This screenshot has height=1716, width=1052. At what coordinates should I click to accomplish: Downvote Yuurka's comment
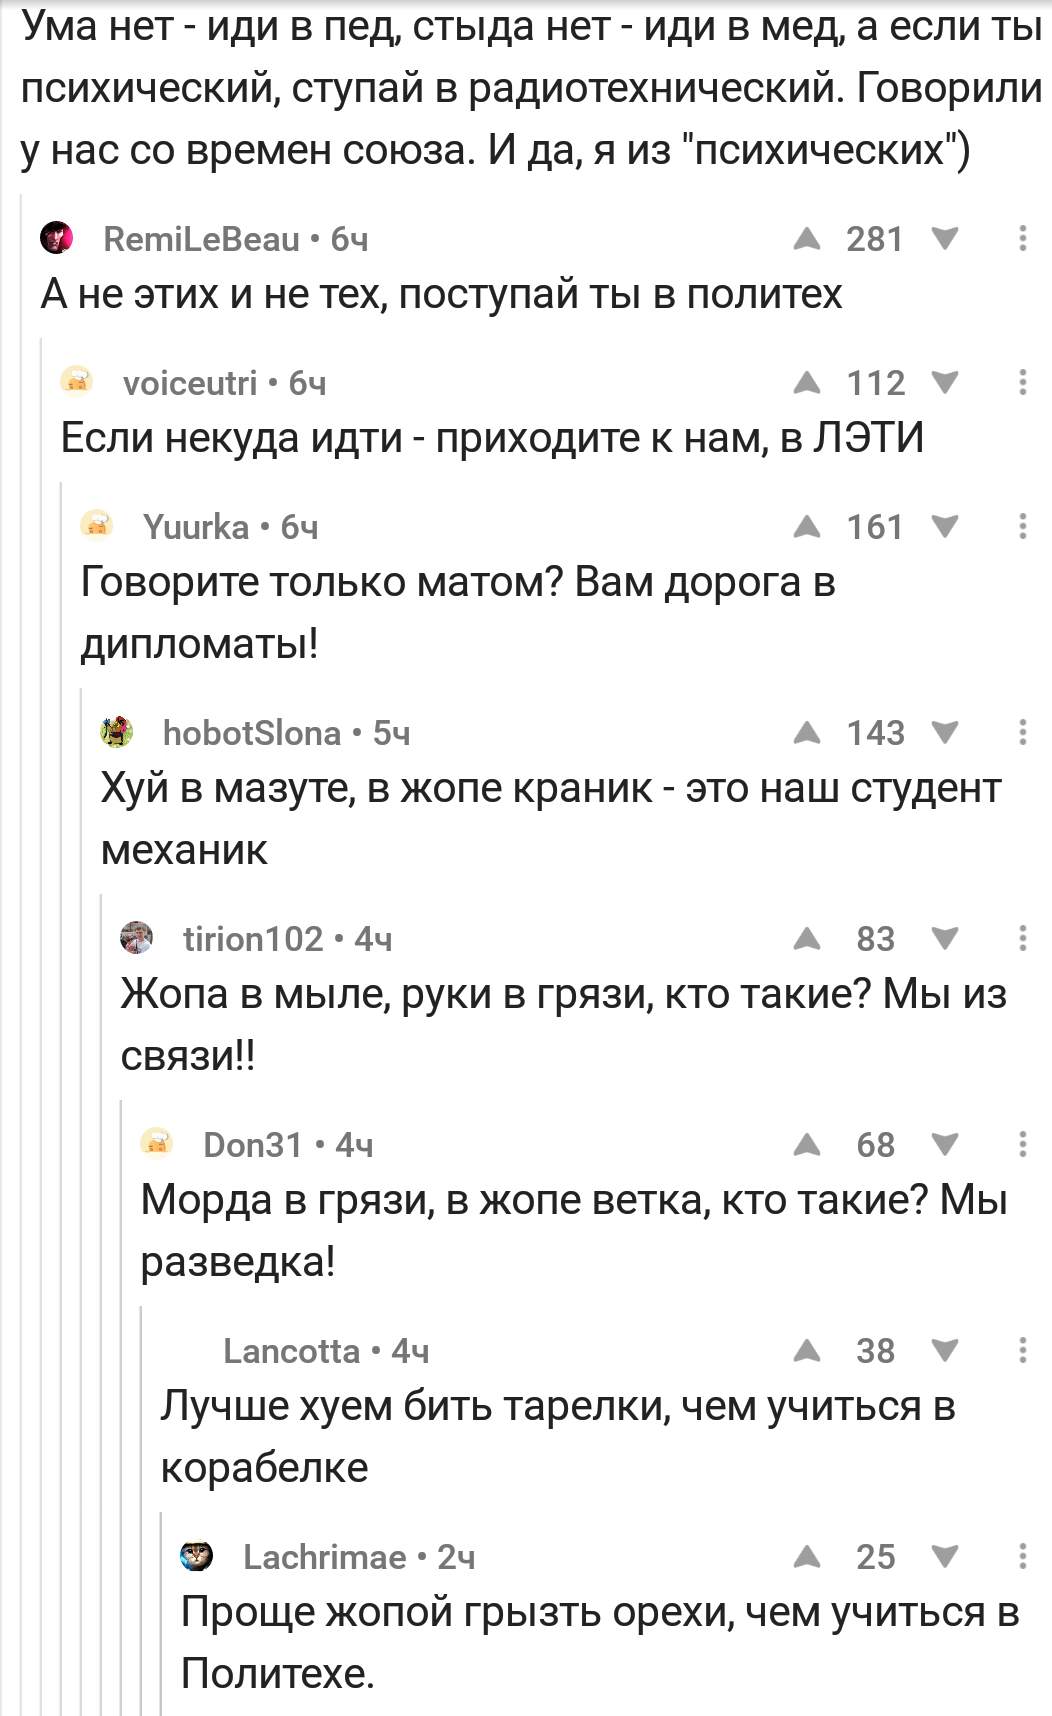(x=944, y=527)
